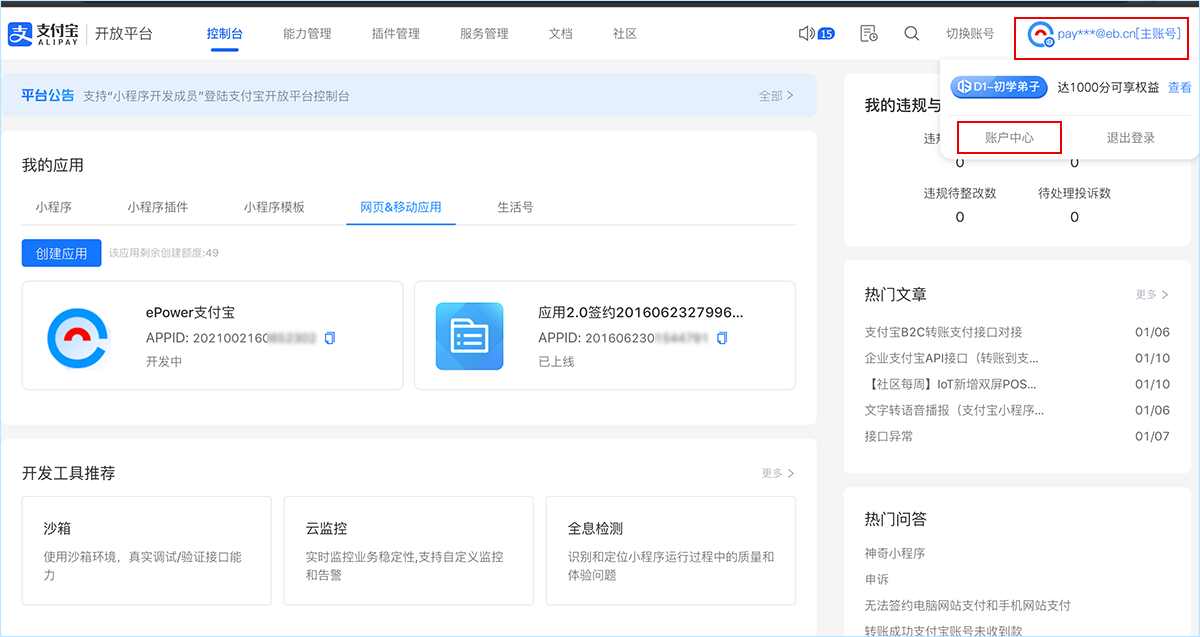Screen dimensions: 1200x637
Task: Open 账户中心 from the account menu
Action: (1009, 138)
